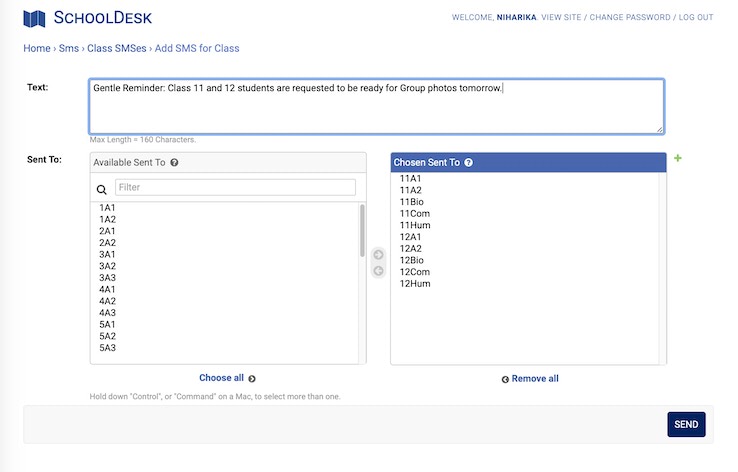Viewport: 738px width, 472px height.
Task: Click the available list scrollbar
Action: coord(362,230)
